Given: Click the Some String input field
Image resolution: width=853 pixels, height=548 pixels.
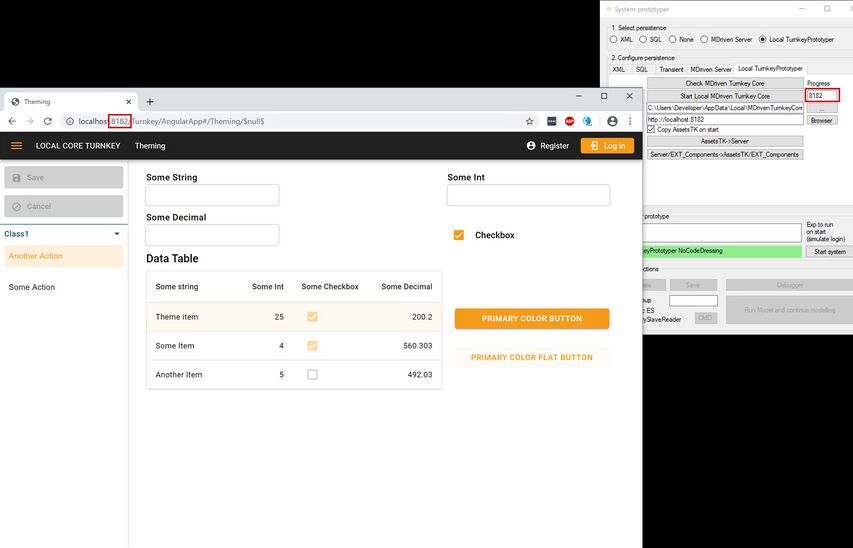Looking at the screenshot, I should [212, 196].
